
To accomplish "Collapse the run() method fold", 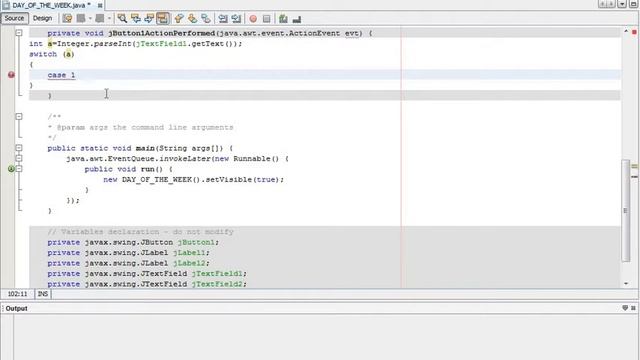I will (19, 169).
